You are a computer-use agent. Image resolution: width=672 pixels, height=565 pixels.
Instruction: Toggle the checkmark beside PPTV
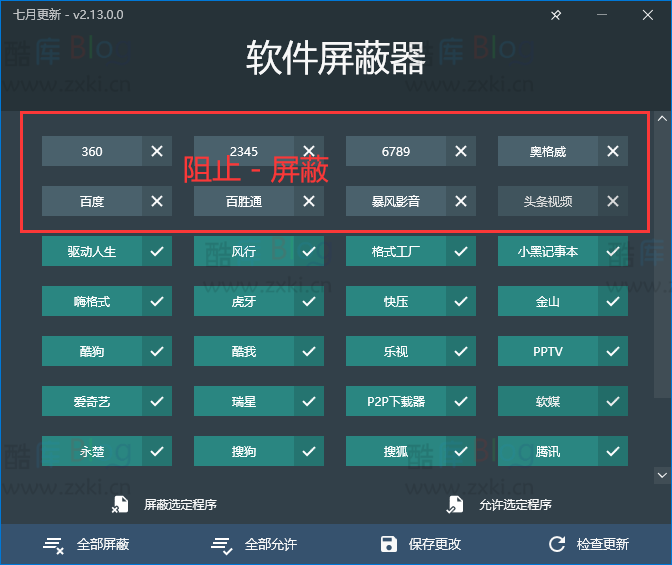coord(613,351)
